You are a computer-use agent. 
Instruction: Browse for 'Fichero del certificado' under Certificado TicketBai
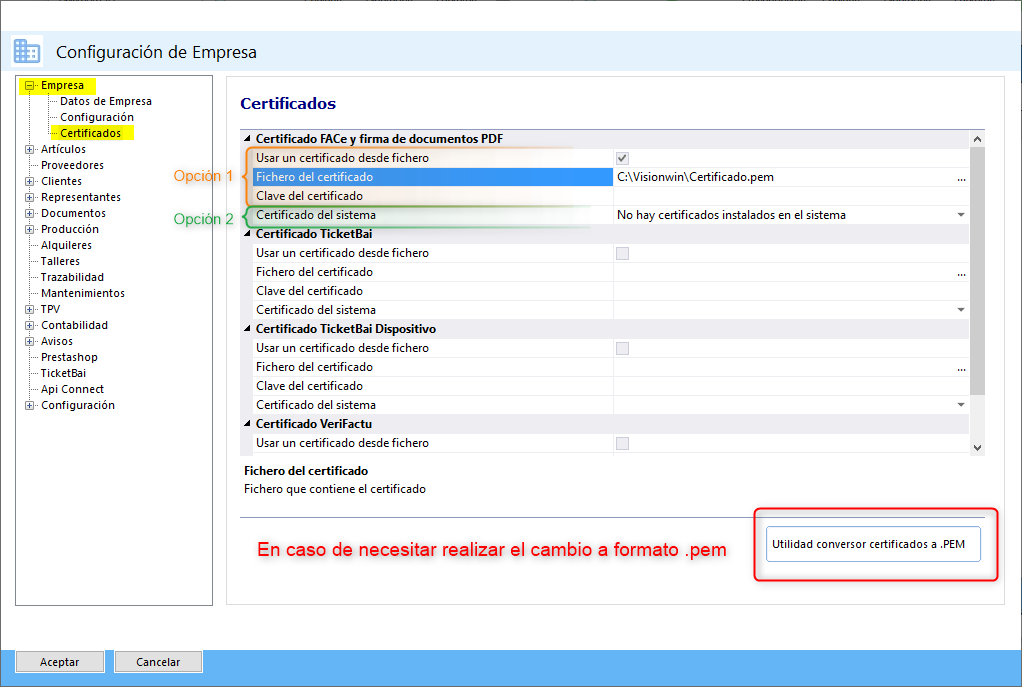961,272
